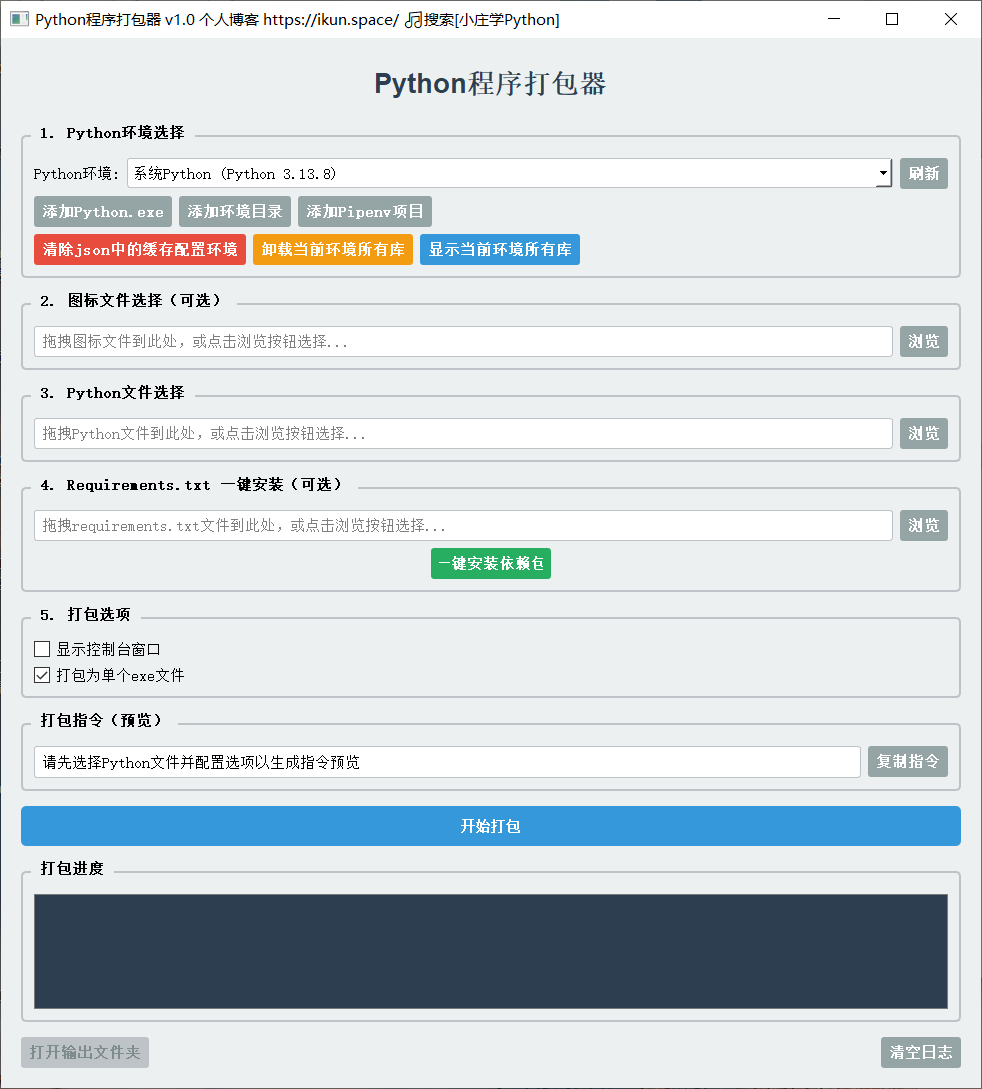Click 添加环境目录 button
This screenshot has width=982, height=1089.
[234, 211]
